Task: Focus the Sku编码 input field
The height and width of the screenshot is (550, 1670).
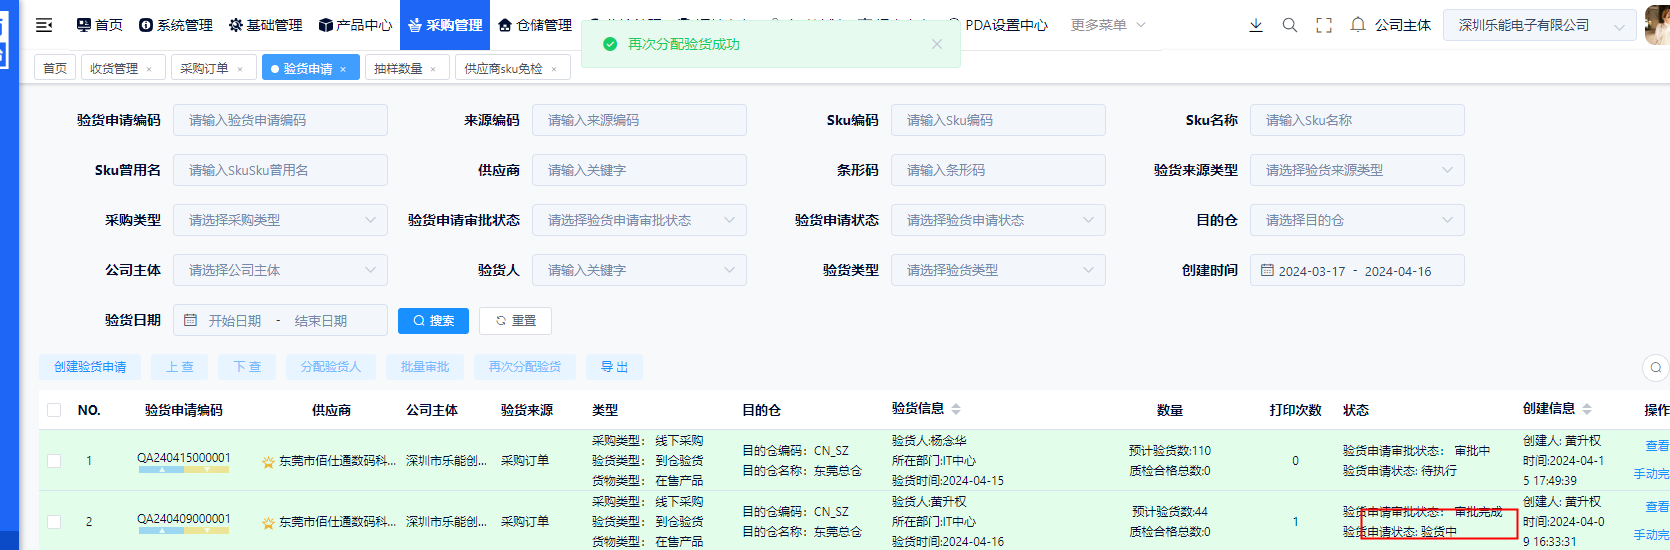Action: [998, 120]
